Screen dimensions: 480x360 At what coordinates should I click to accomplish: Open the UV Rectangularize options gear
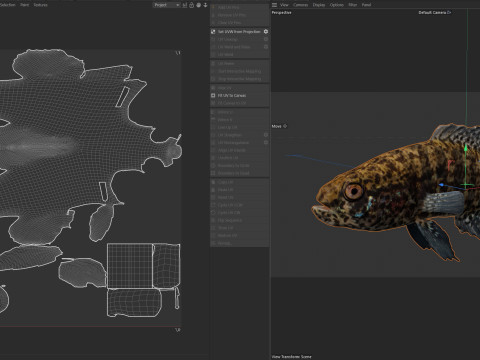(x=266, y=143)
